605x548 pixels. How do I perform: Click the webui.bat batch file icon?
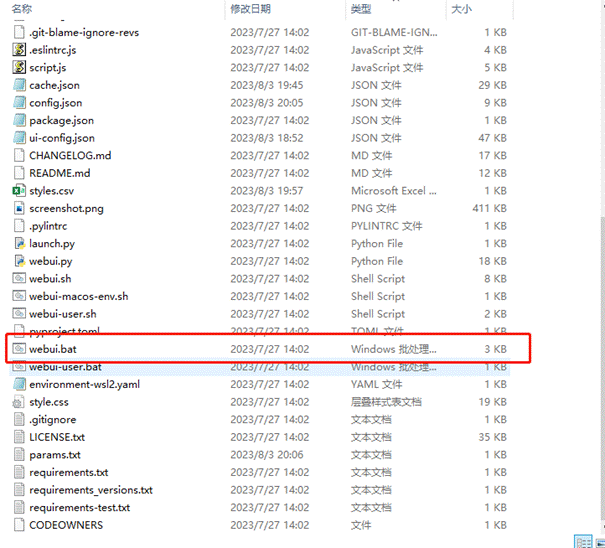[x=19, y=349]
